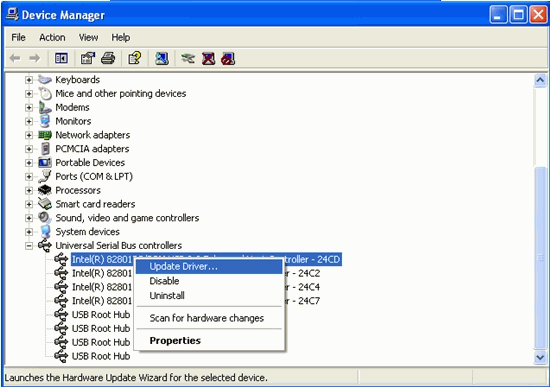Click the Network adapters category icon
The width and height of the screenshot is (550, 387).
pos(45,135)
